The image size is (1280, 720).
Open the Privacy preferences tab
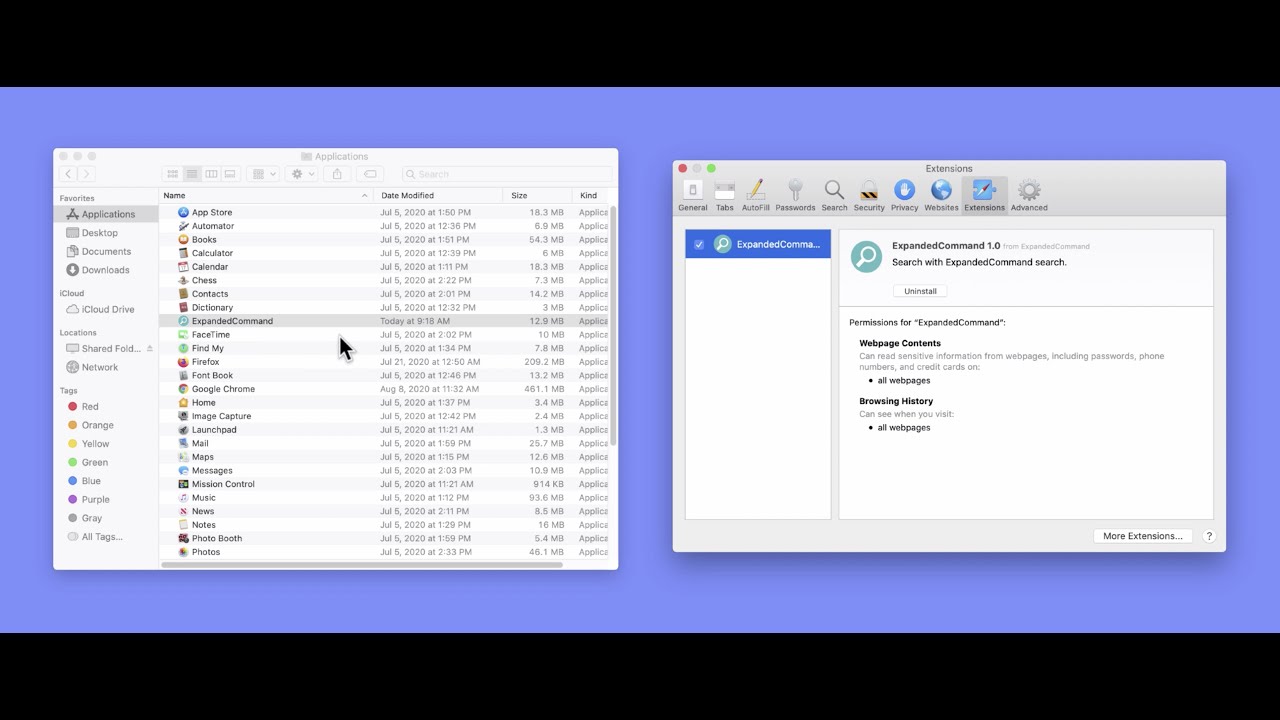[904, 196]
